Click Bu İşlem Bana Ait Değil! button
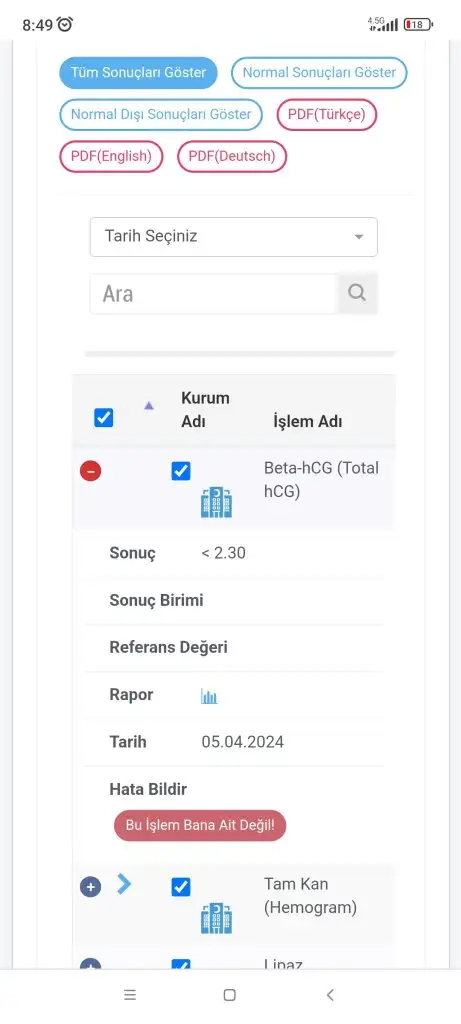461x1024 pixels. tap(200, 825)
